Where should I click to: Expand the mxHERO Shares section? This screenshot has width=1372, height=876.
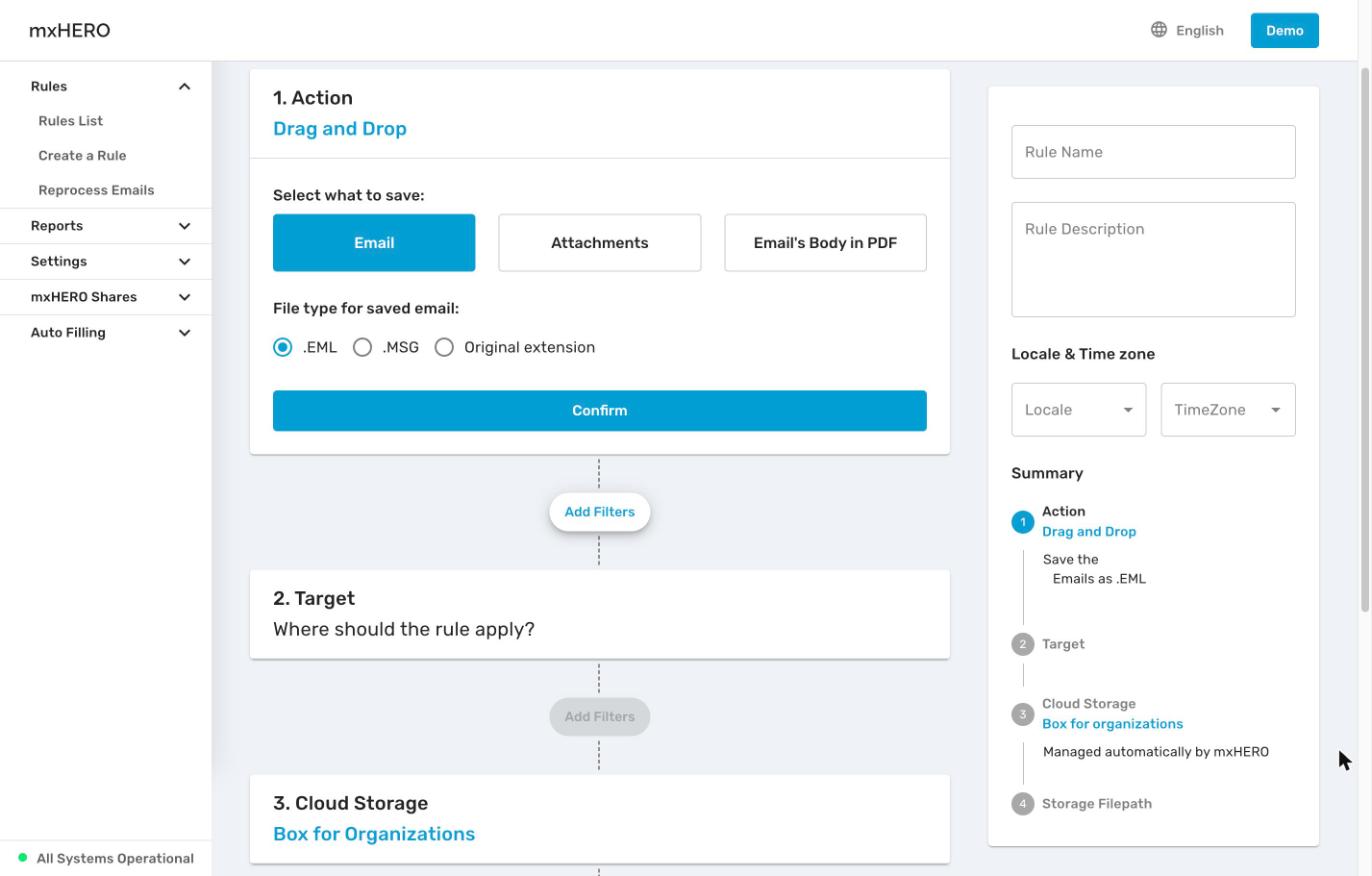point(184,297)
